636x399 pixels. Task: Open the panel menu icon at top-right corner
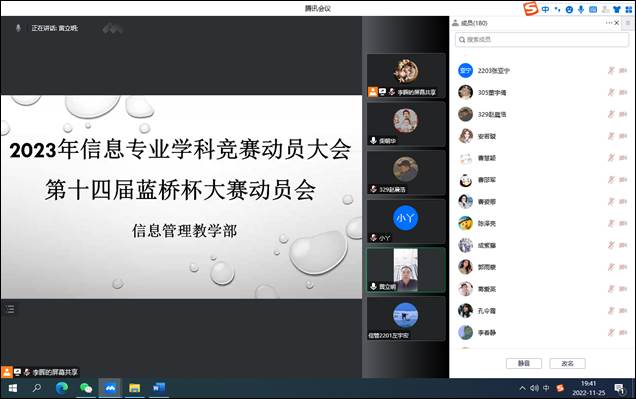click(x=628, y=23)
